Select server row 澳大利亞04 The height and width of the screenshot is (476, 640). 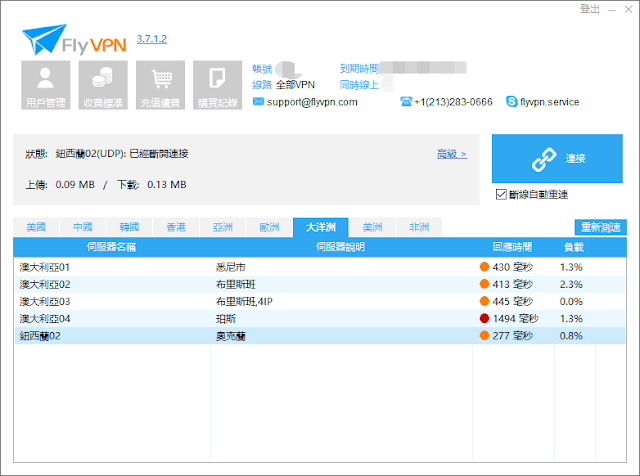[x=320, y=318]
